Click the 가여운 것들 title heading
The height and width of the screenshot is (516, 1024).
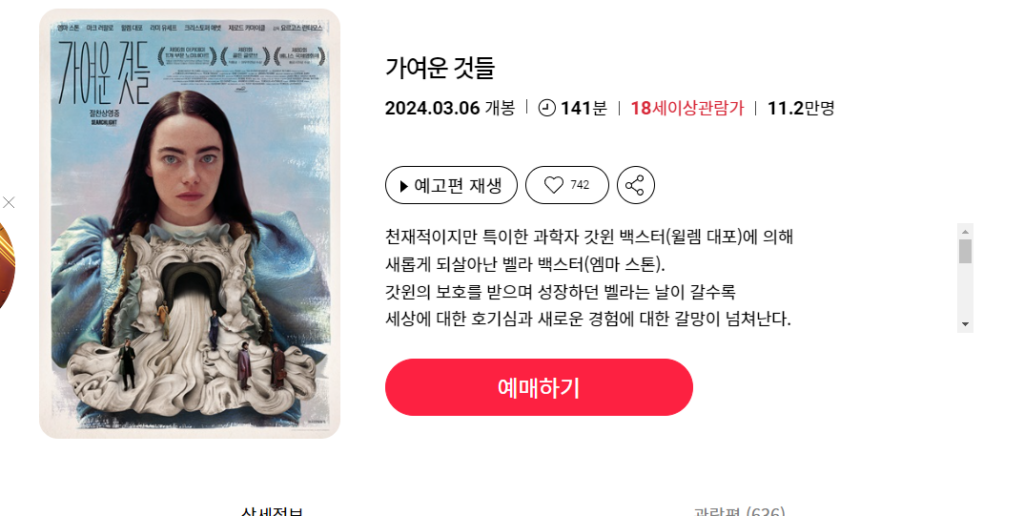440,67
